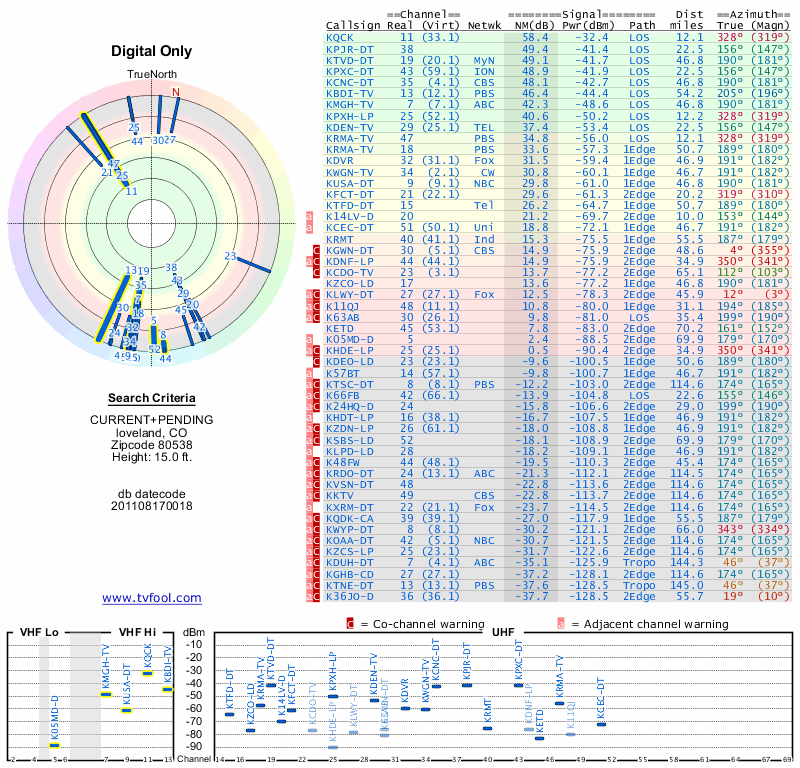Click the adjacent warning badge beside K14LV-D row
800x768 pixels.
[x=309, y=216]
